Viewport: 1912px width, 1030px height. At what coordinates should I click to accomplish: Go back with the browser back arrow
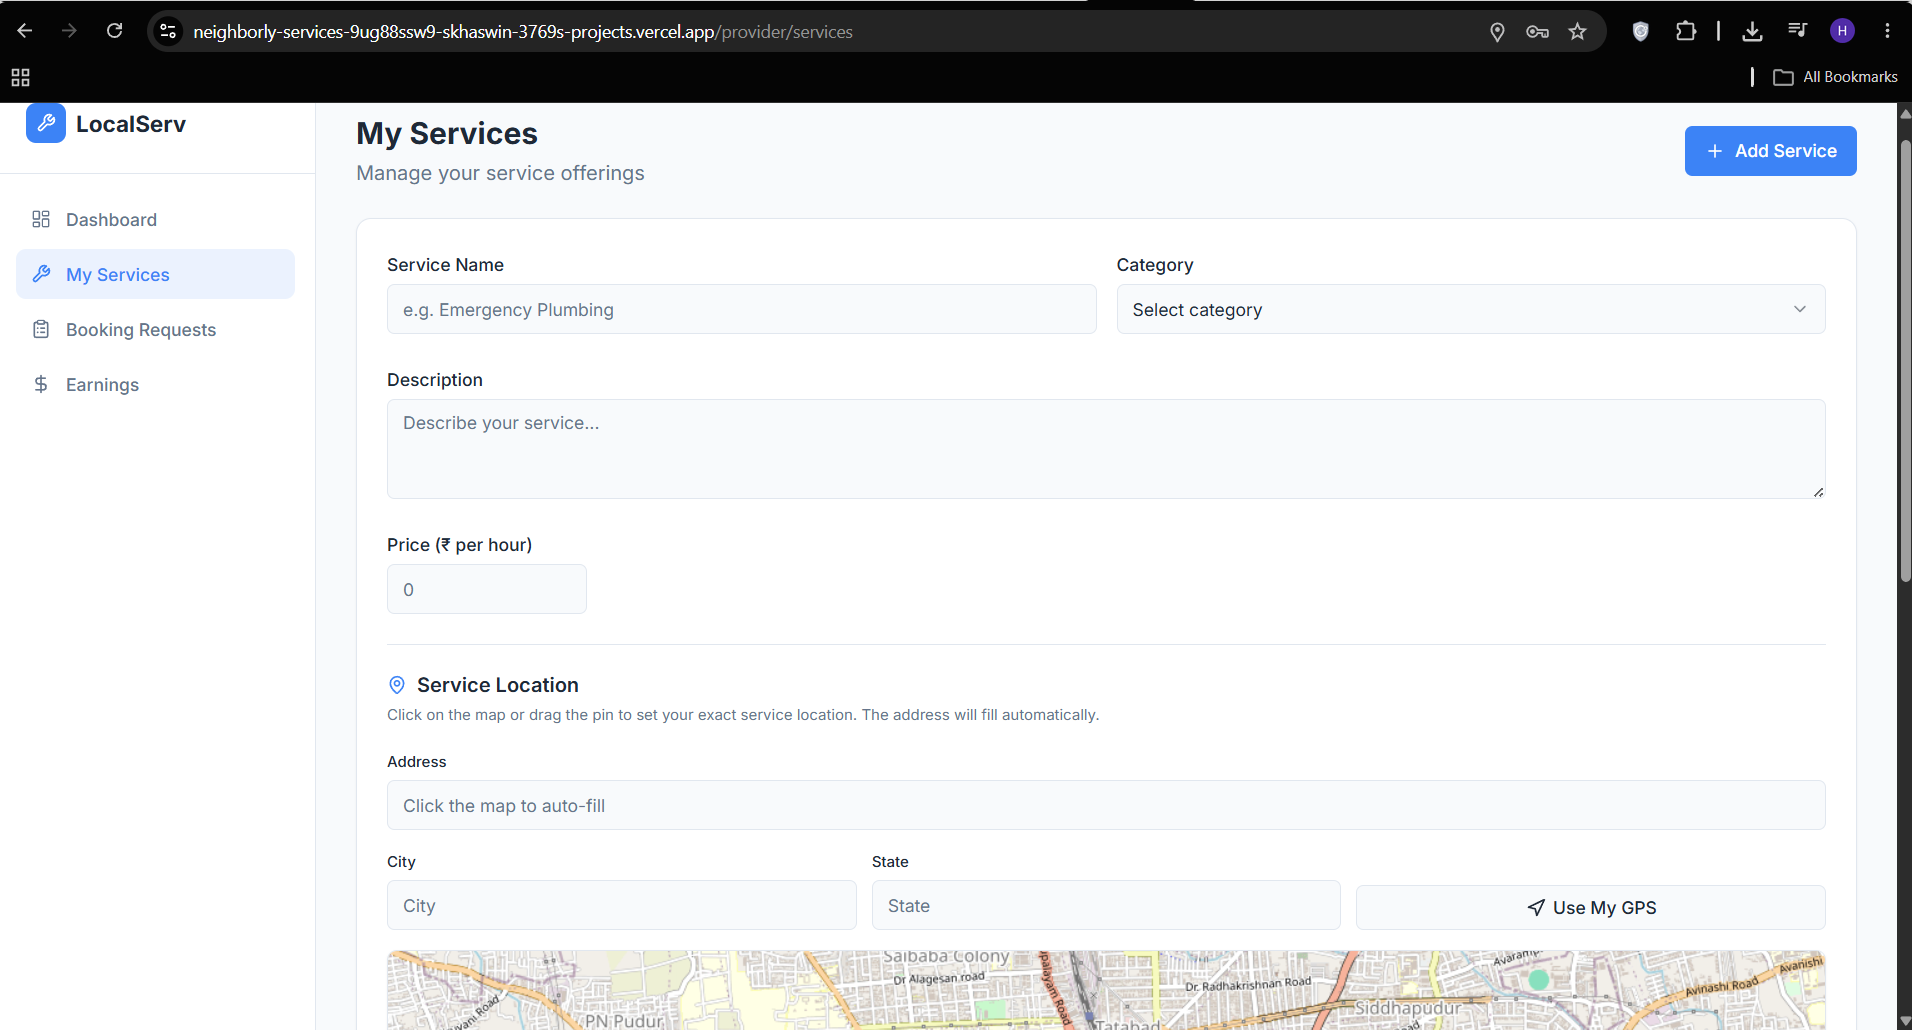click(25, 31)
